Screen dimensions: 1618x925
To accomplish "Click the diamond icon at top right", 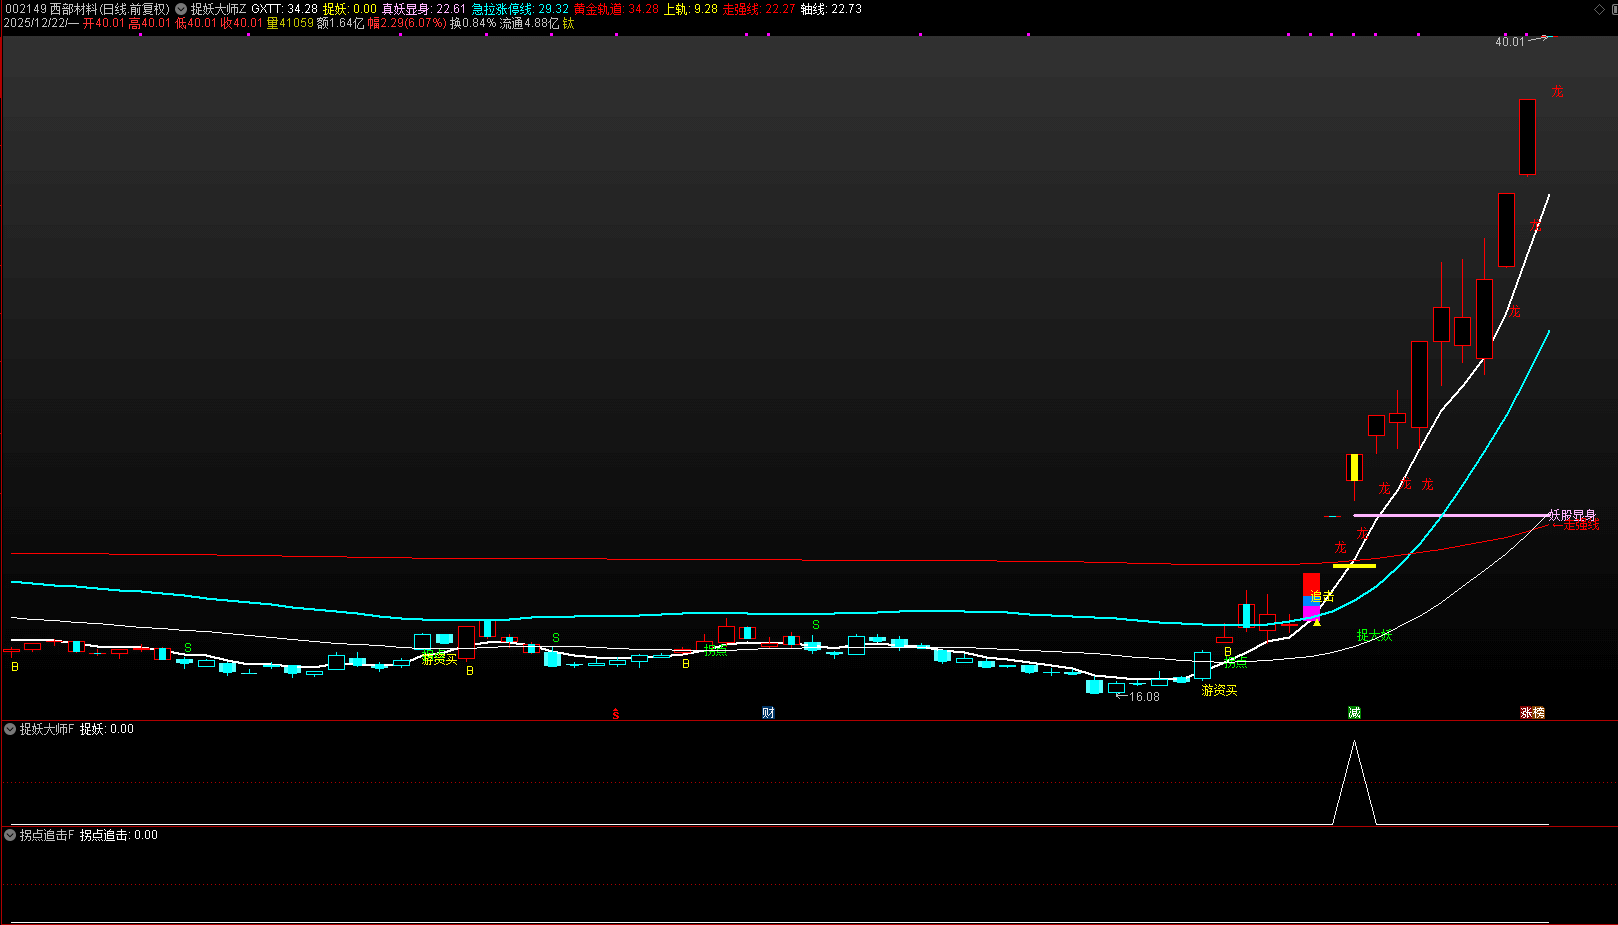I will point(1599,9).
